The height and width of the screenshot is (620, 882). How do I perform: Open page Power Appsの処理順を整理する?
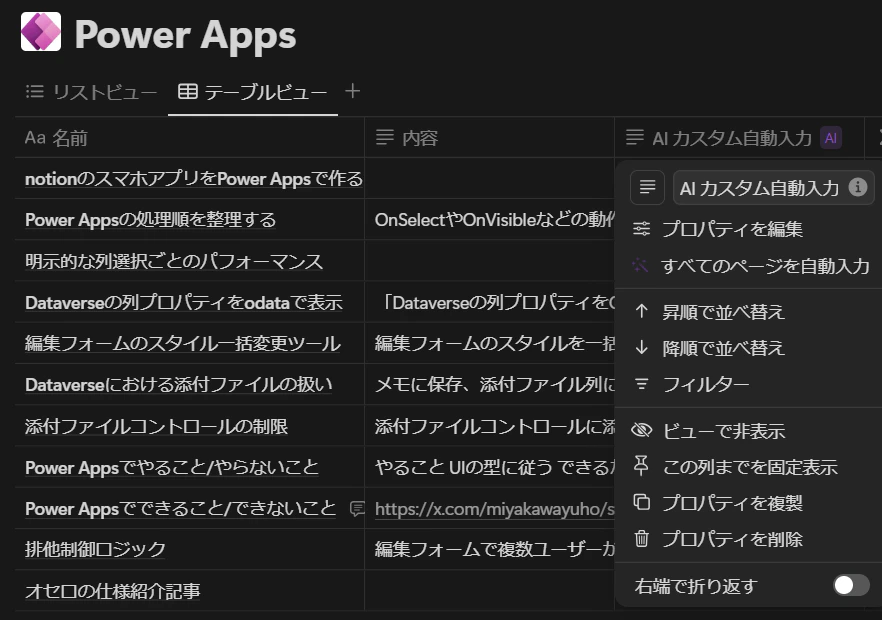coord(151,219)
